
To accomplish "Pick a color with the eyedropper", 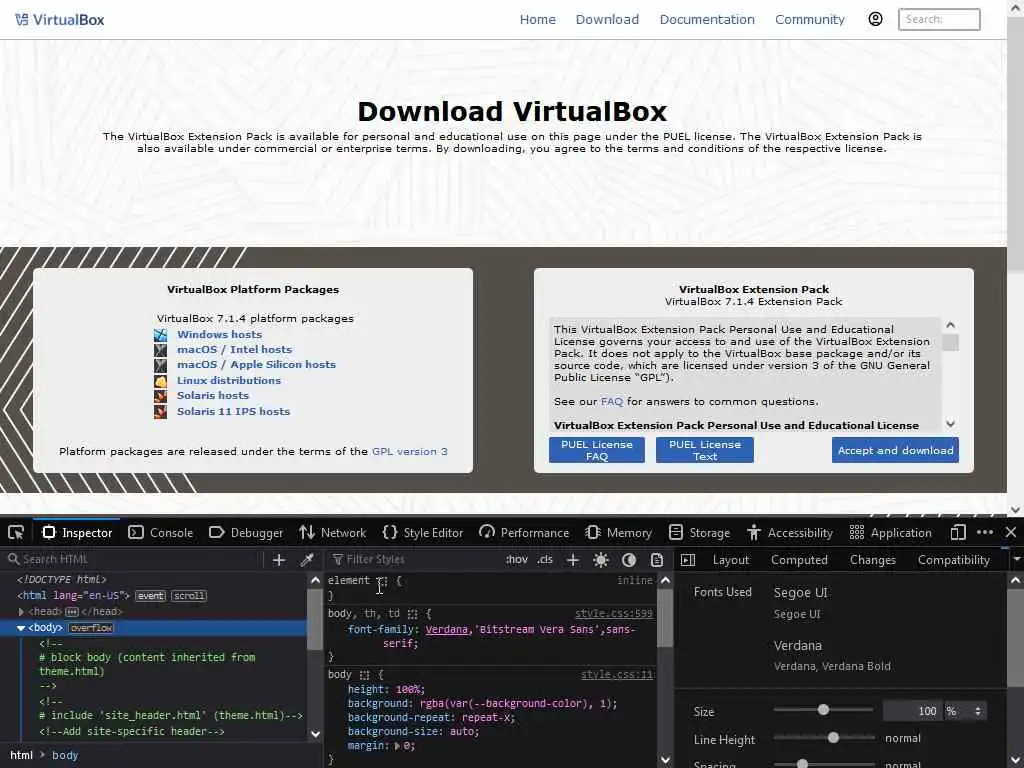I will pos(307,560).
